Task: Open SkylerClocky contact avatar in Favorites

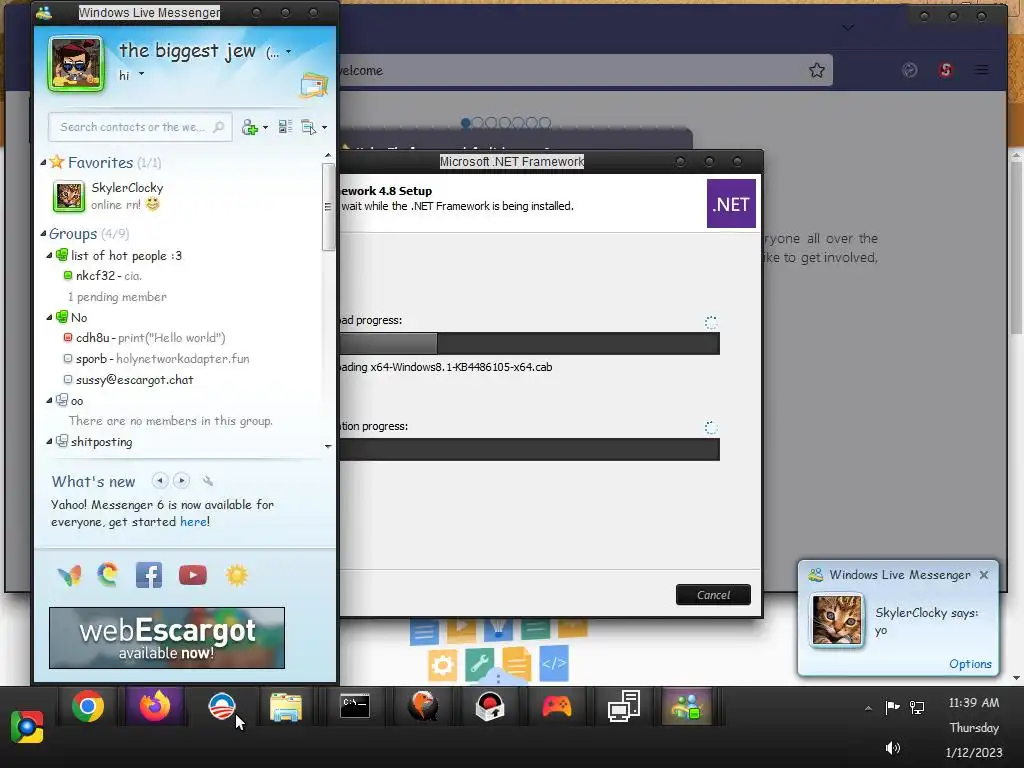Action: click(69, 196)
